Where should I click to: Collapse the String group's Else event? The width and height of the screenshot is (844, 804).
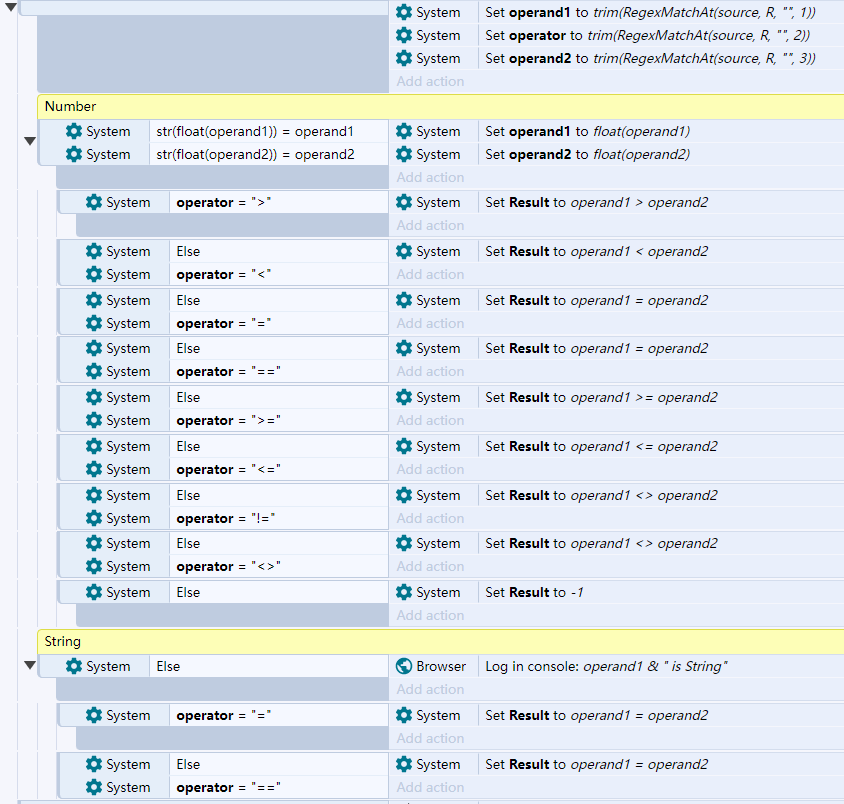click(30, 666)
